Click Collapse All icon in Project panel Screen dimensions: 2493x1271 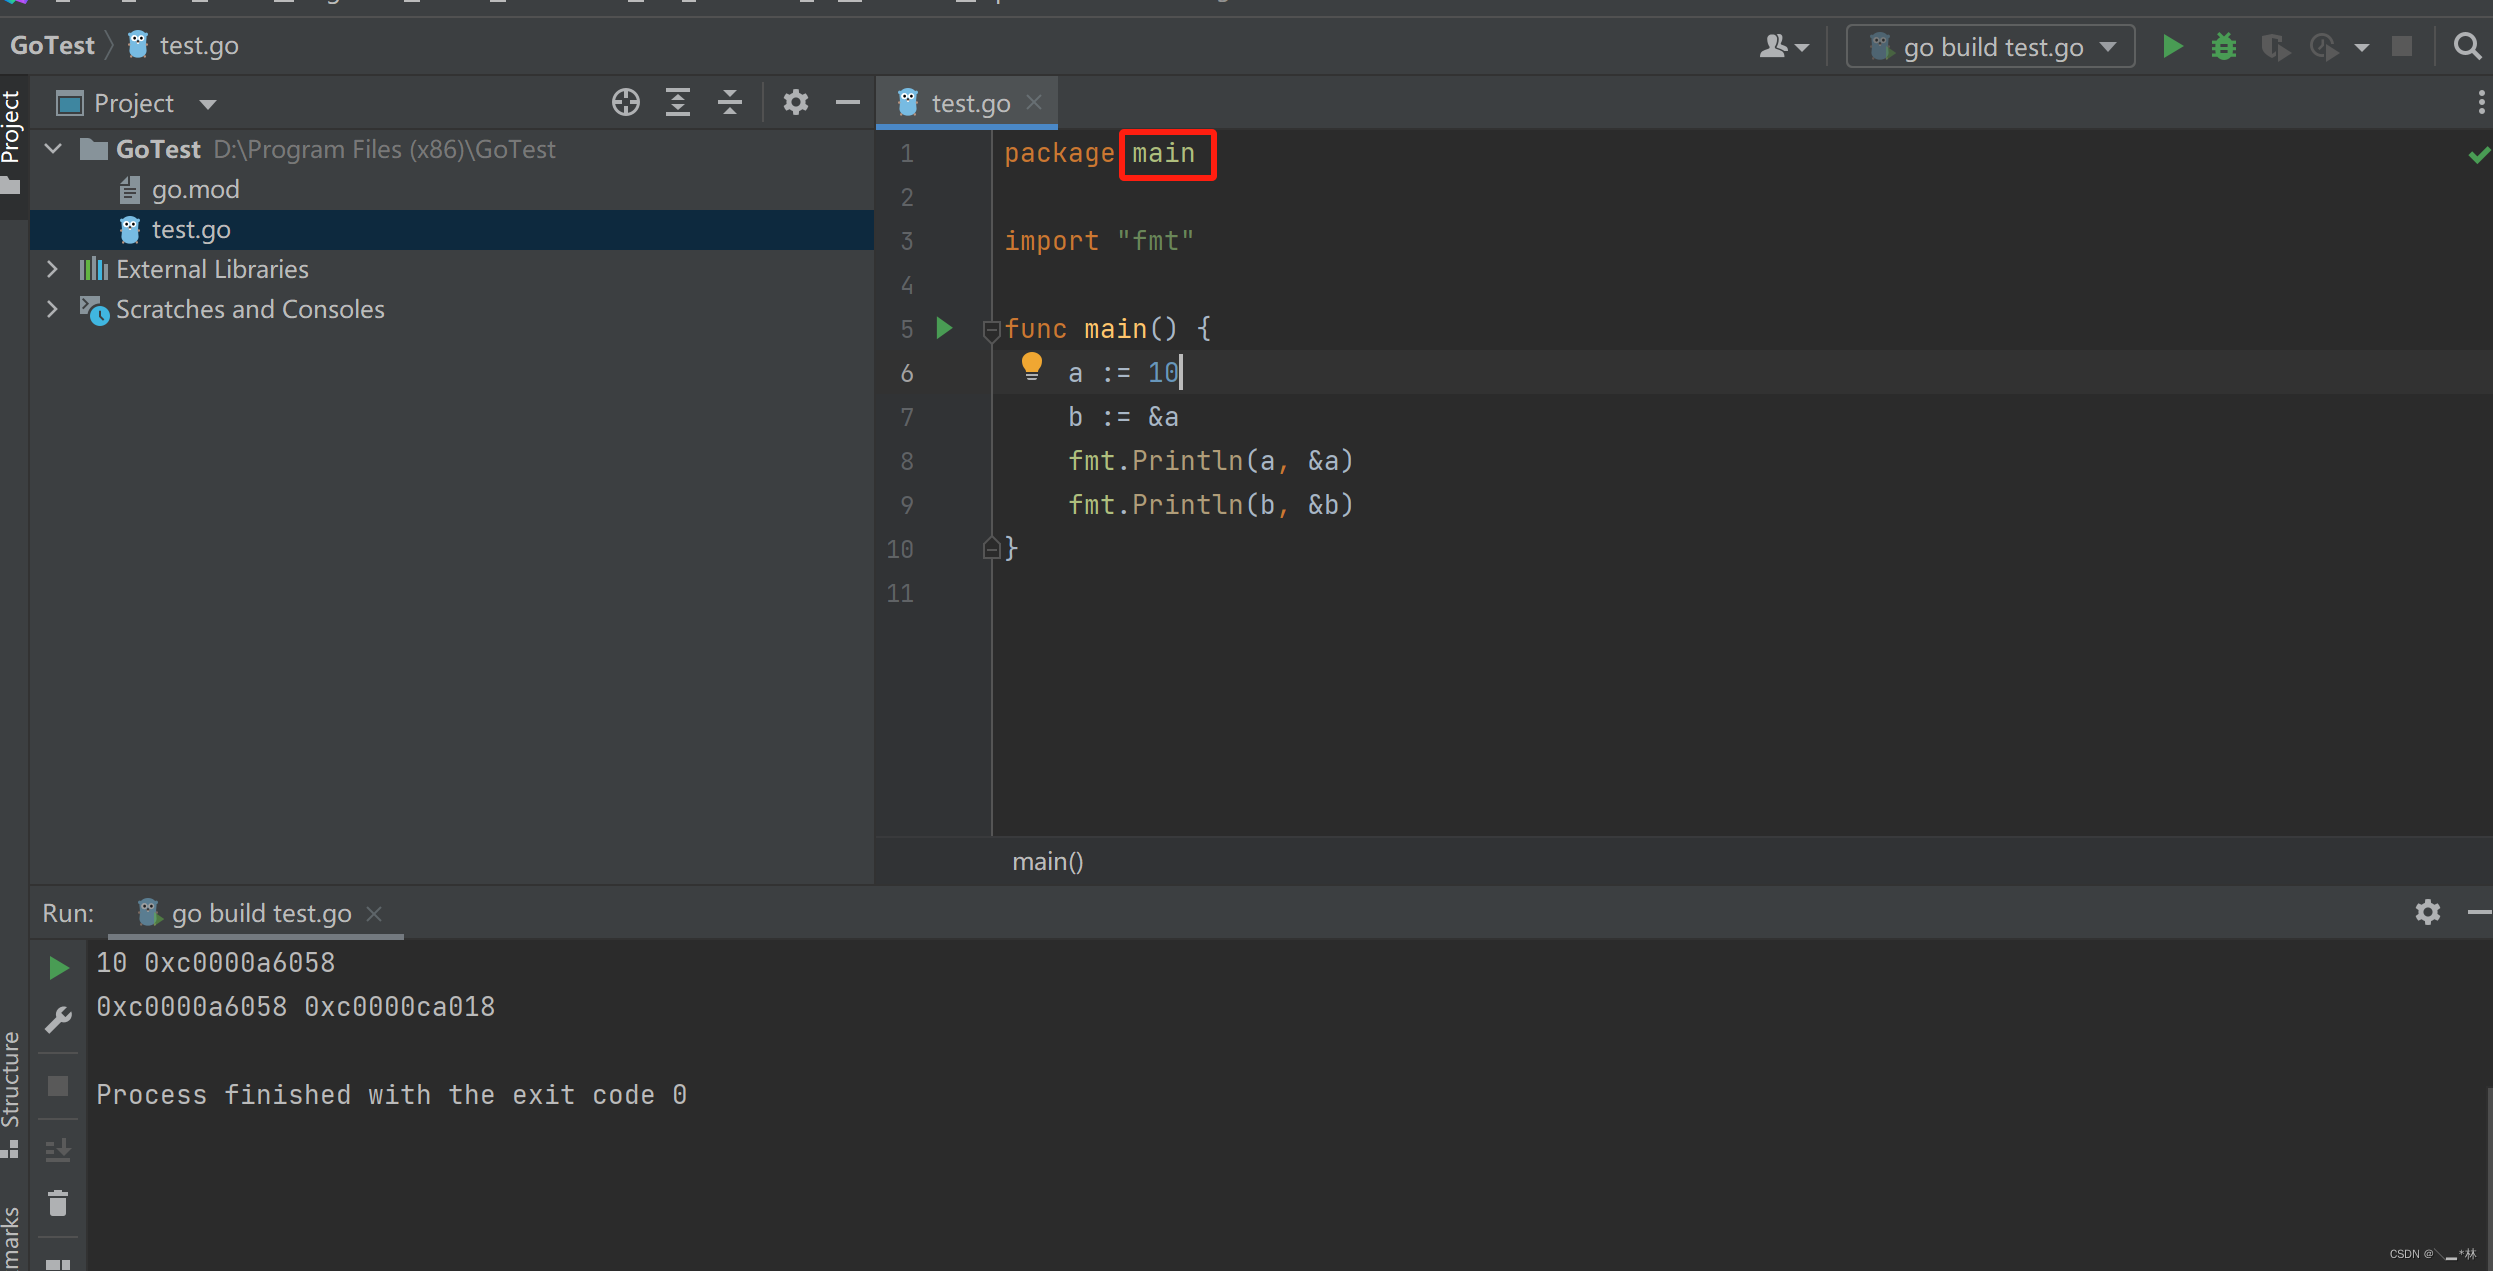pos(730,103)
